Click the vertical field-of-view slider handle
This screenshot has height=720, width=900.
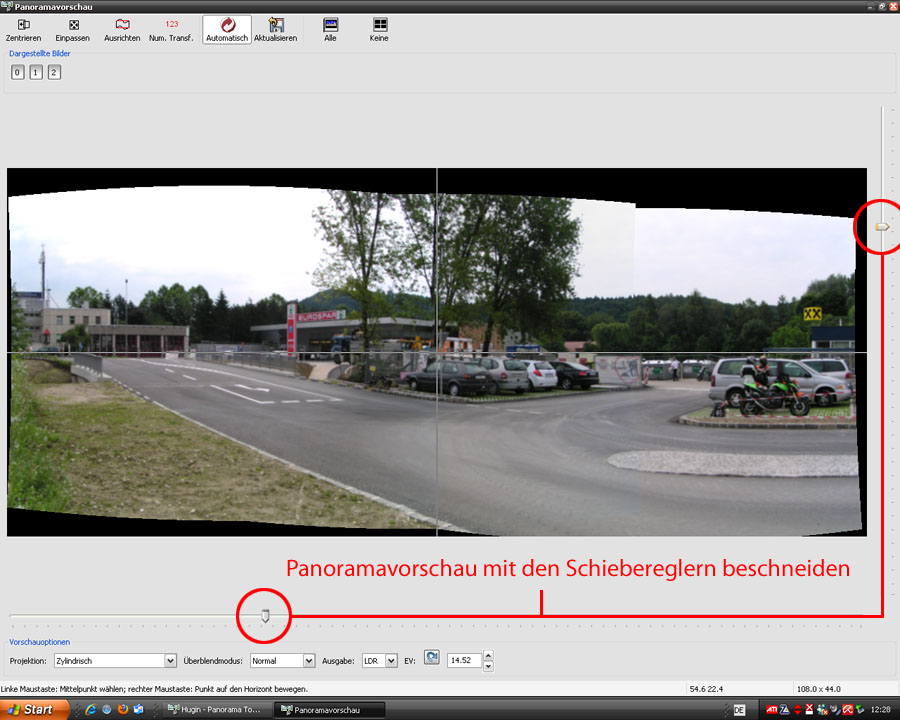click(882, 228)
